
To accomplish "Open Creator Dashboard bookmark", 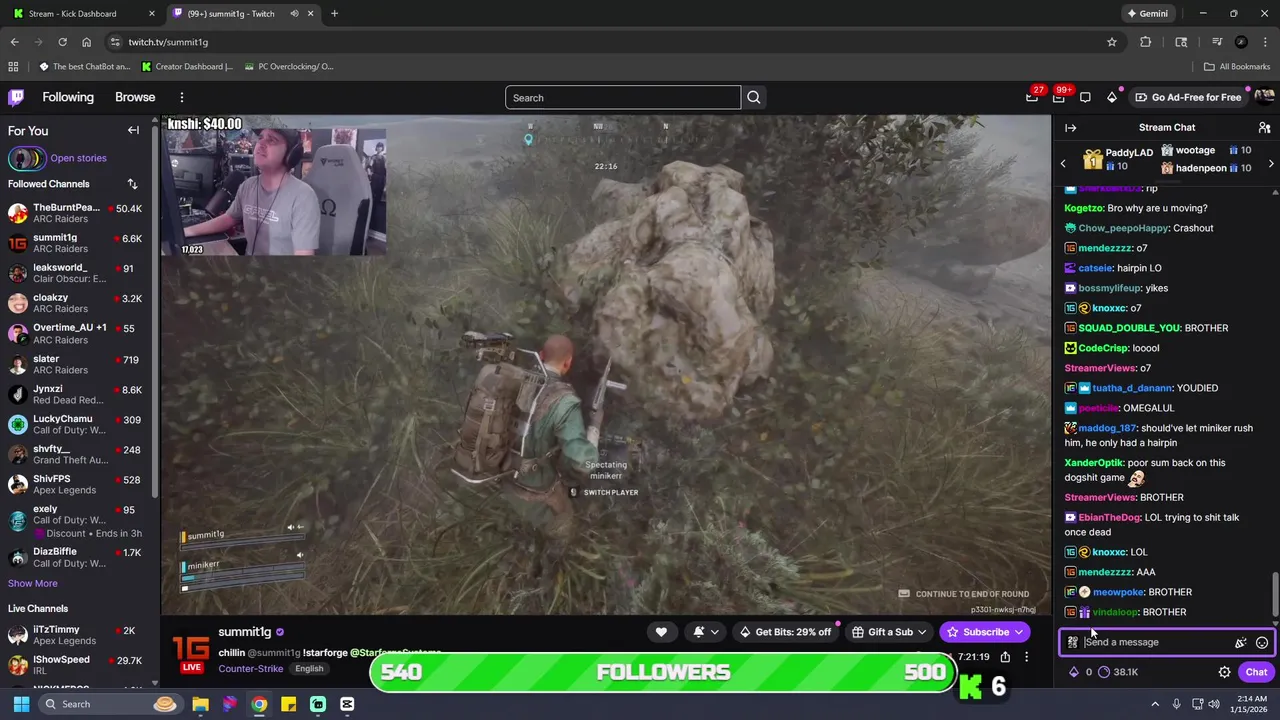I will pyautogui.click(x=187, y=67).
